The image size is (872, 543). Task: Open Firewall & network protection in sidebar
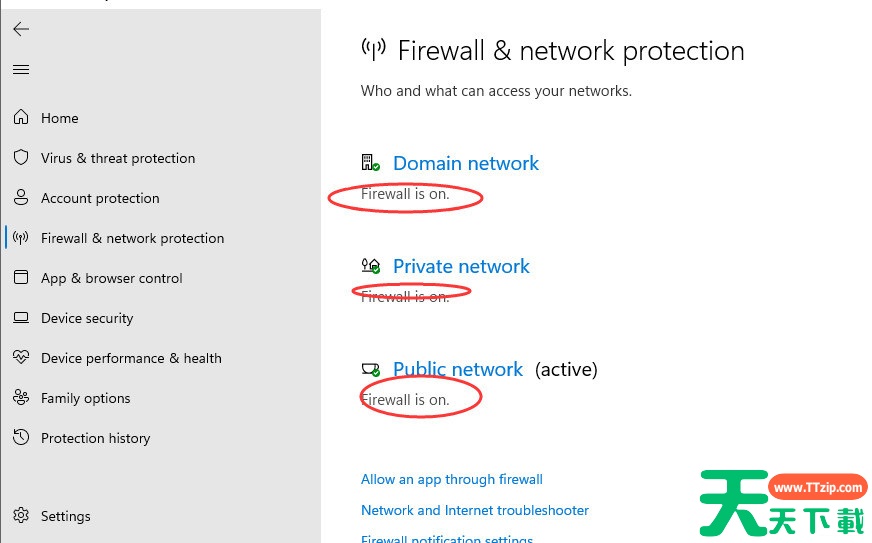[132, 238]
